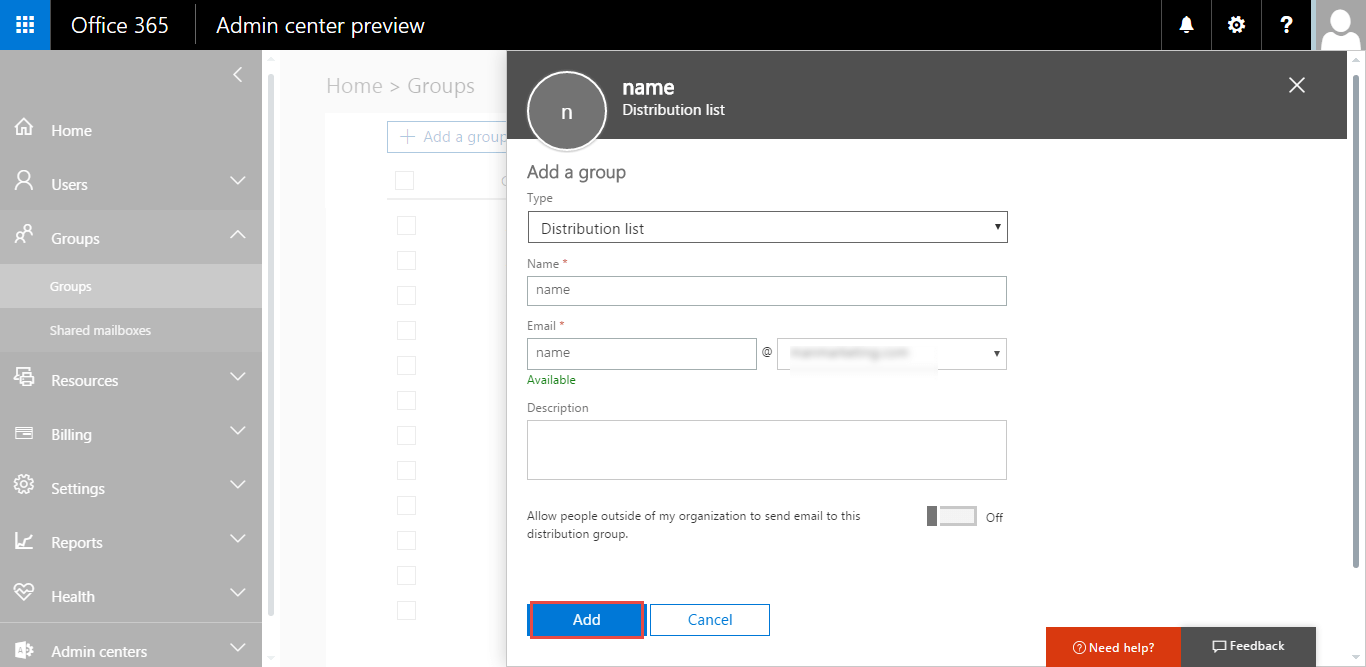Click the Users icon in the sidebar
The height and width of the screenshot is (667, 1366).
click(24, 183)
